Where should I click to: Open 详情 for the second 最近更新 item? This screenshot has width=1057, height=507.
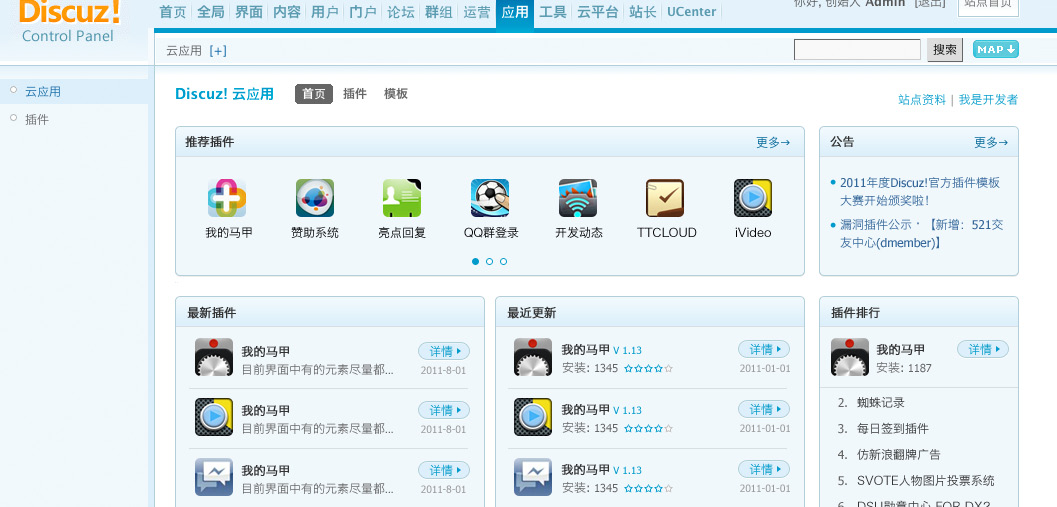click(764, 409)
